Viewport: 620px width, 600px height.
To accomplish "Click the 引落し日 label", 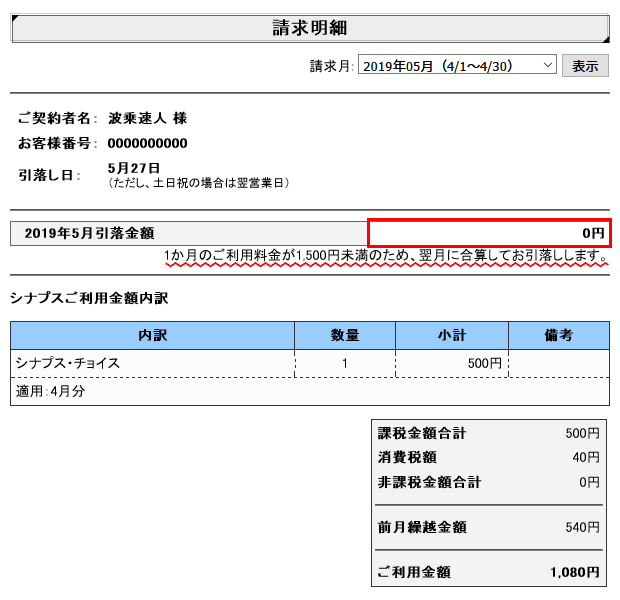I will click(x=49, y=175).
